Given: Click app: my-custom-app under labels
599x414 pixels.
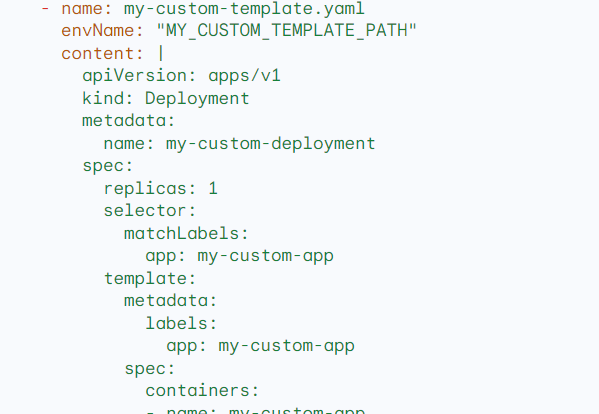Looking at the screenshot, I should [x=261, y=346].
